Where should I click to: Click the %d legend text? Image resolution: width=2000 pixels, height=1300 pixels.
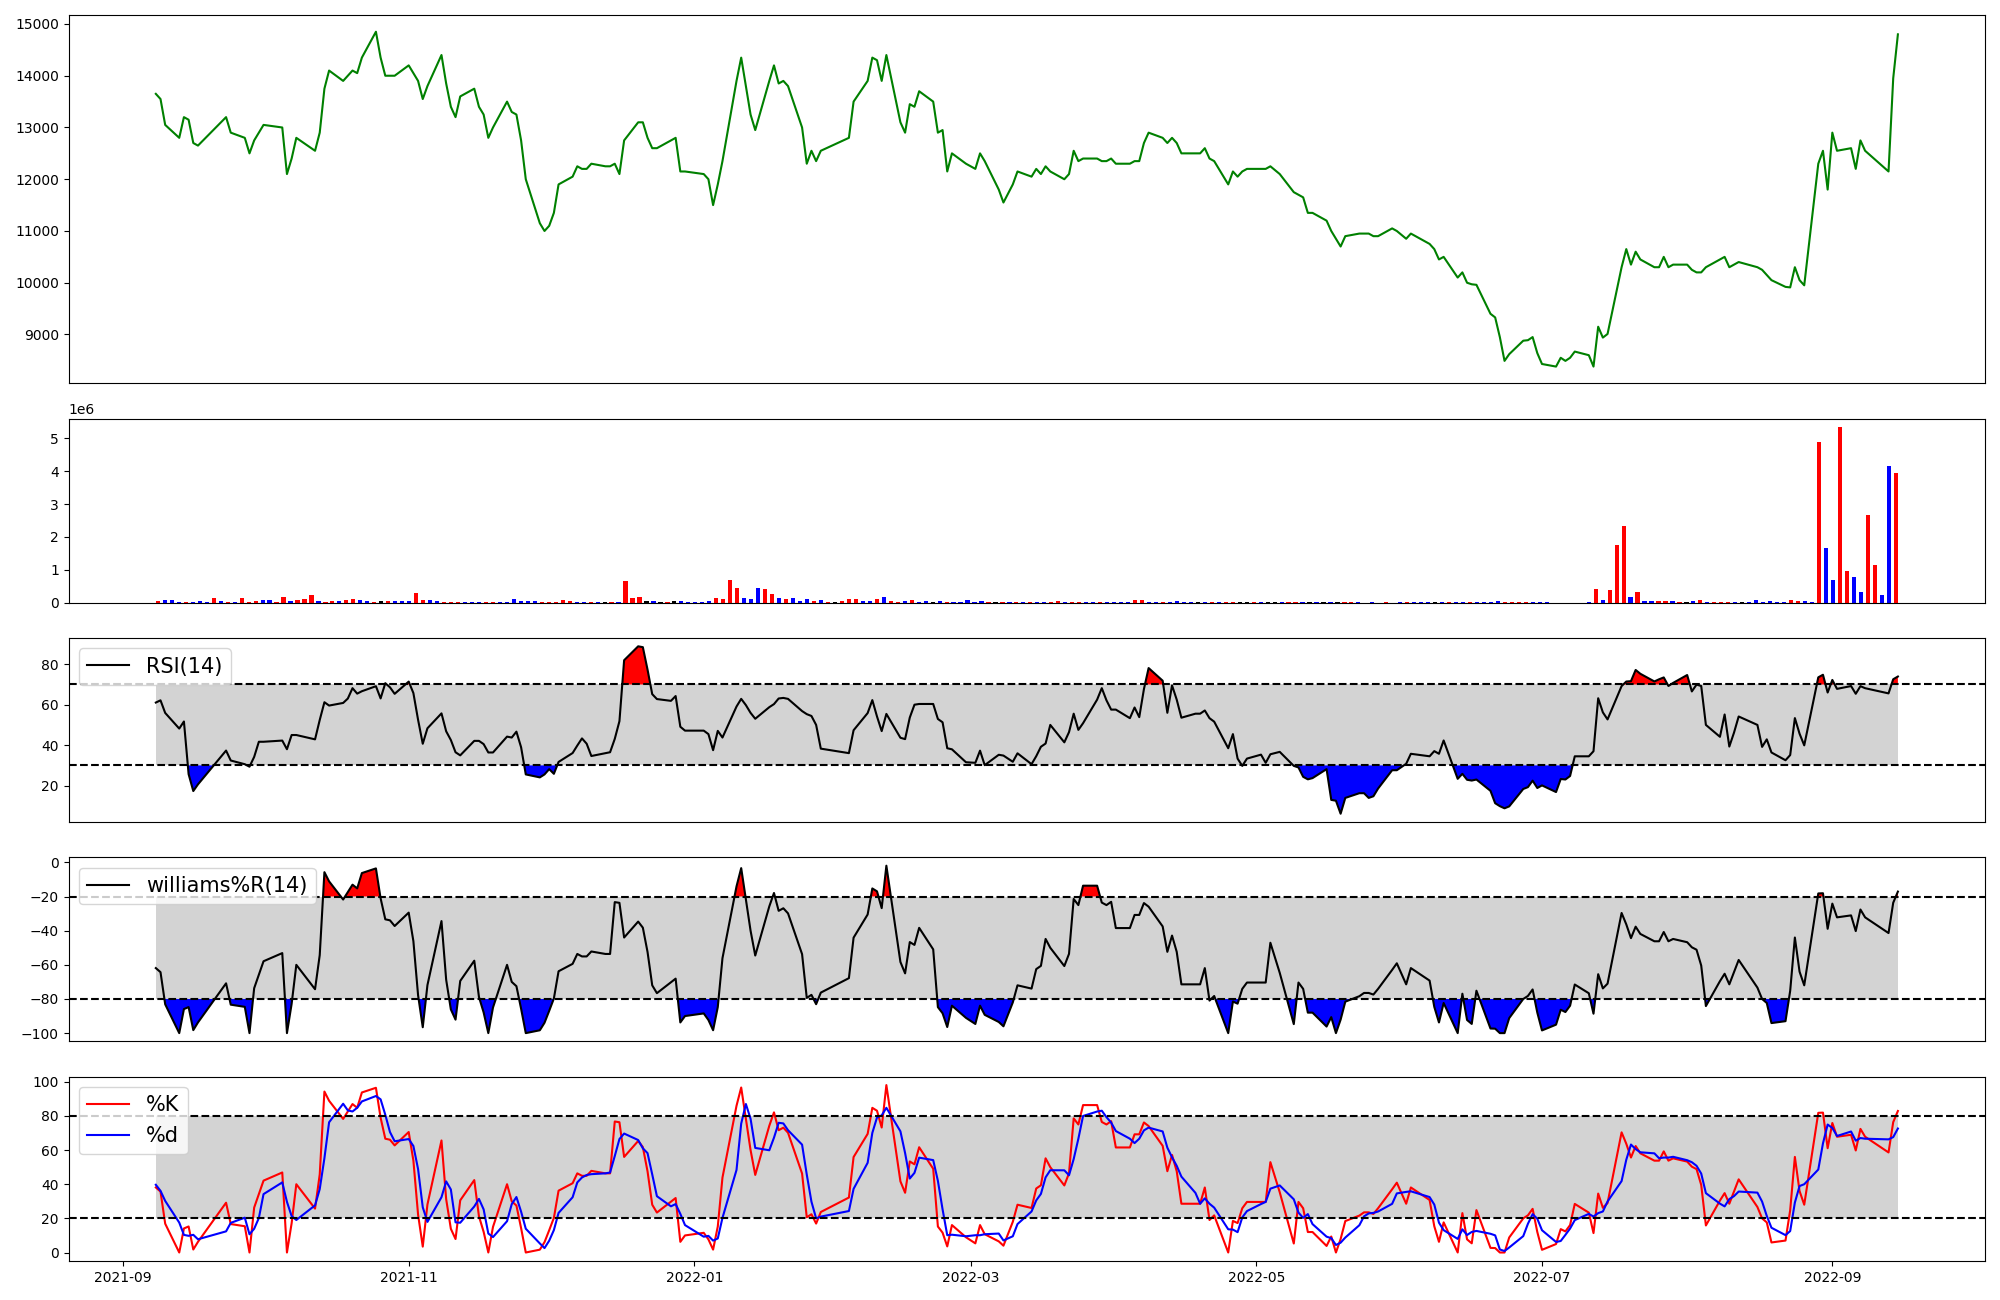(x=162, y=1135)
